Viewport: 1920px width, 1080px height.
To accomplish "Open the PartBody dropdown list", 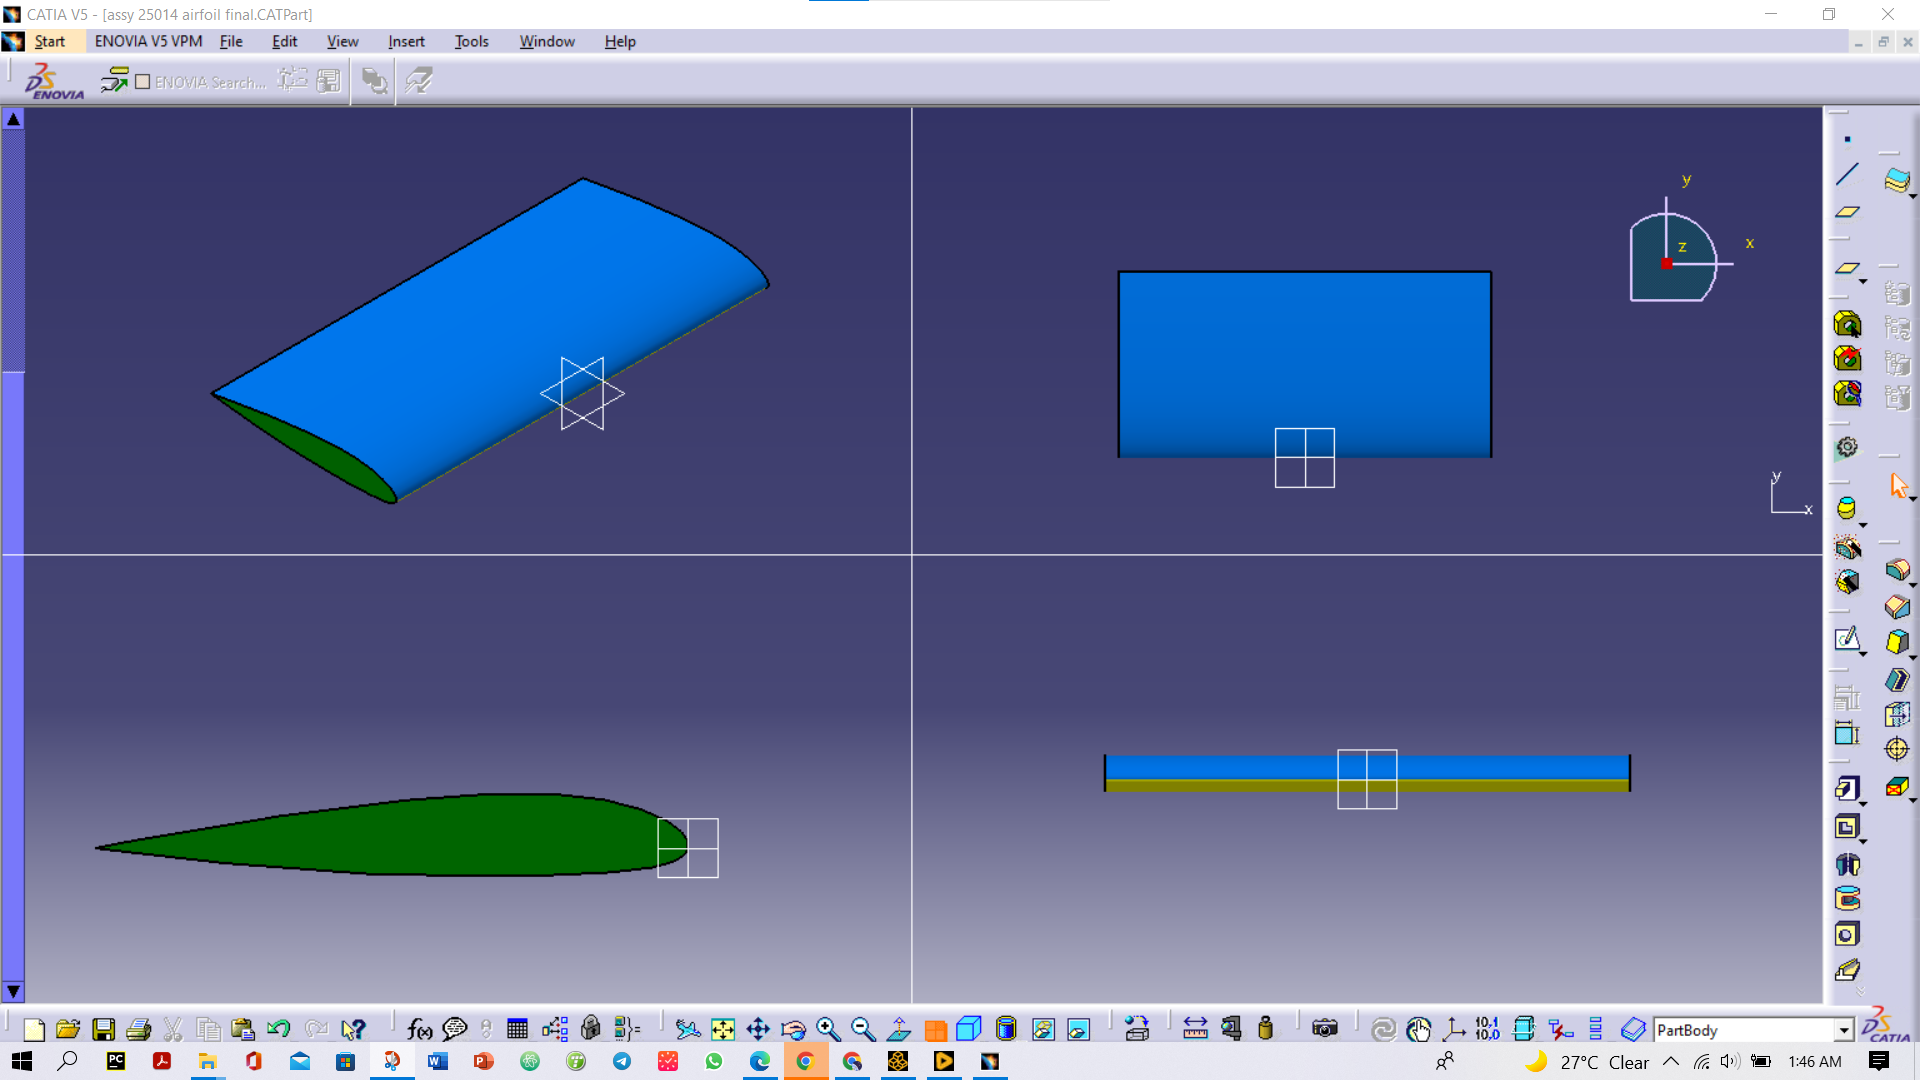I will [1844, 1030].
